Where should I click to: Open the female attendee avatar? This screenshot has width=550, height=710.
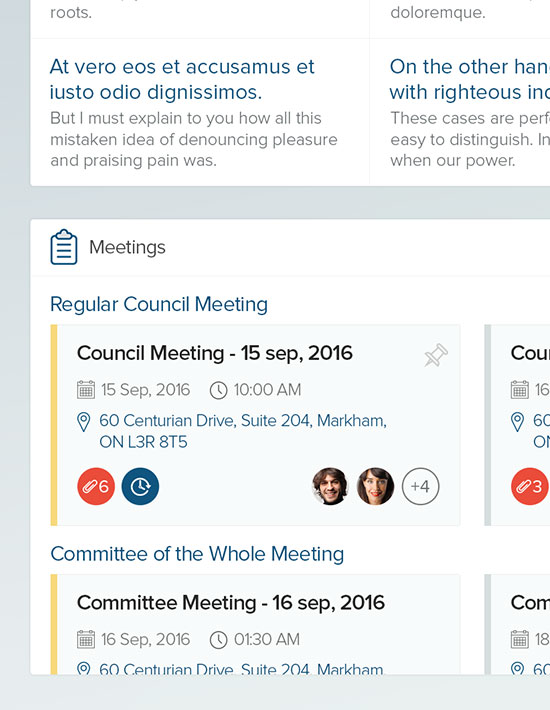coord(375,486)
